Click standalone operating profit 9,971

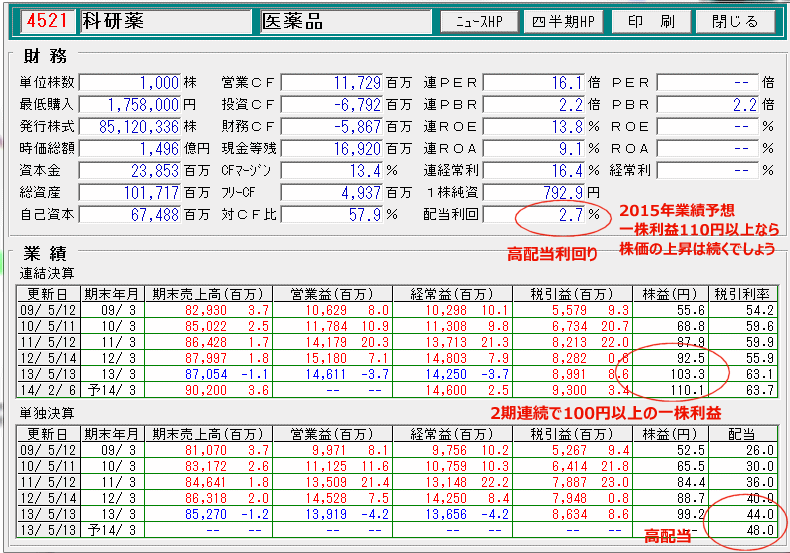[x=330, y=450]
